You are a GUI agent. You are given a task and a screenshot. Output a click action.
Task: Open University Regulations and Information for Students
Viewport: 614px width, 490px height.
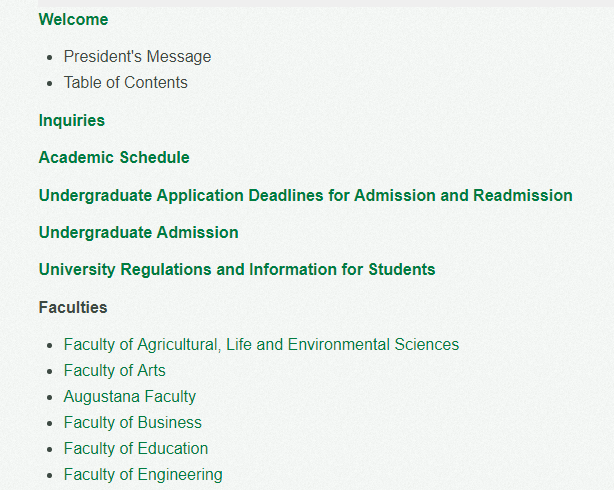point(237,269)
